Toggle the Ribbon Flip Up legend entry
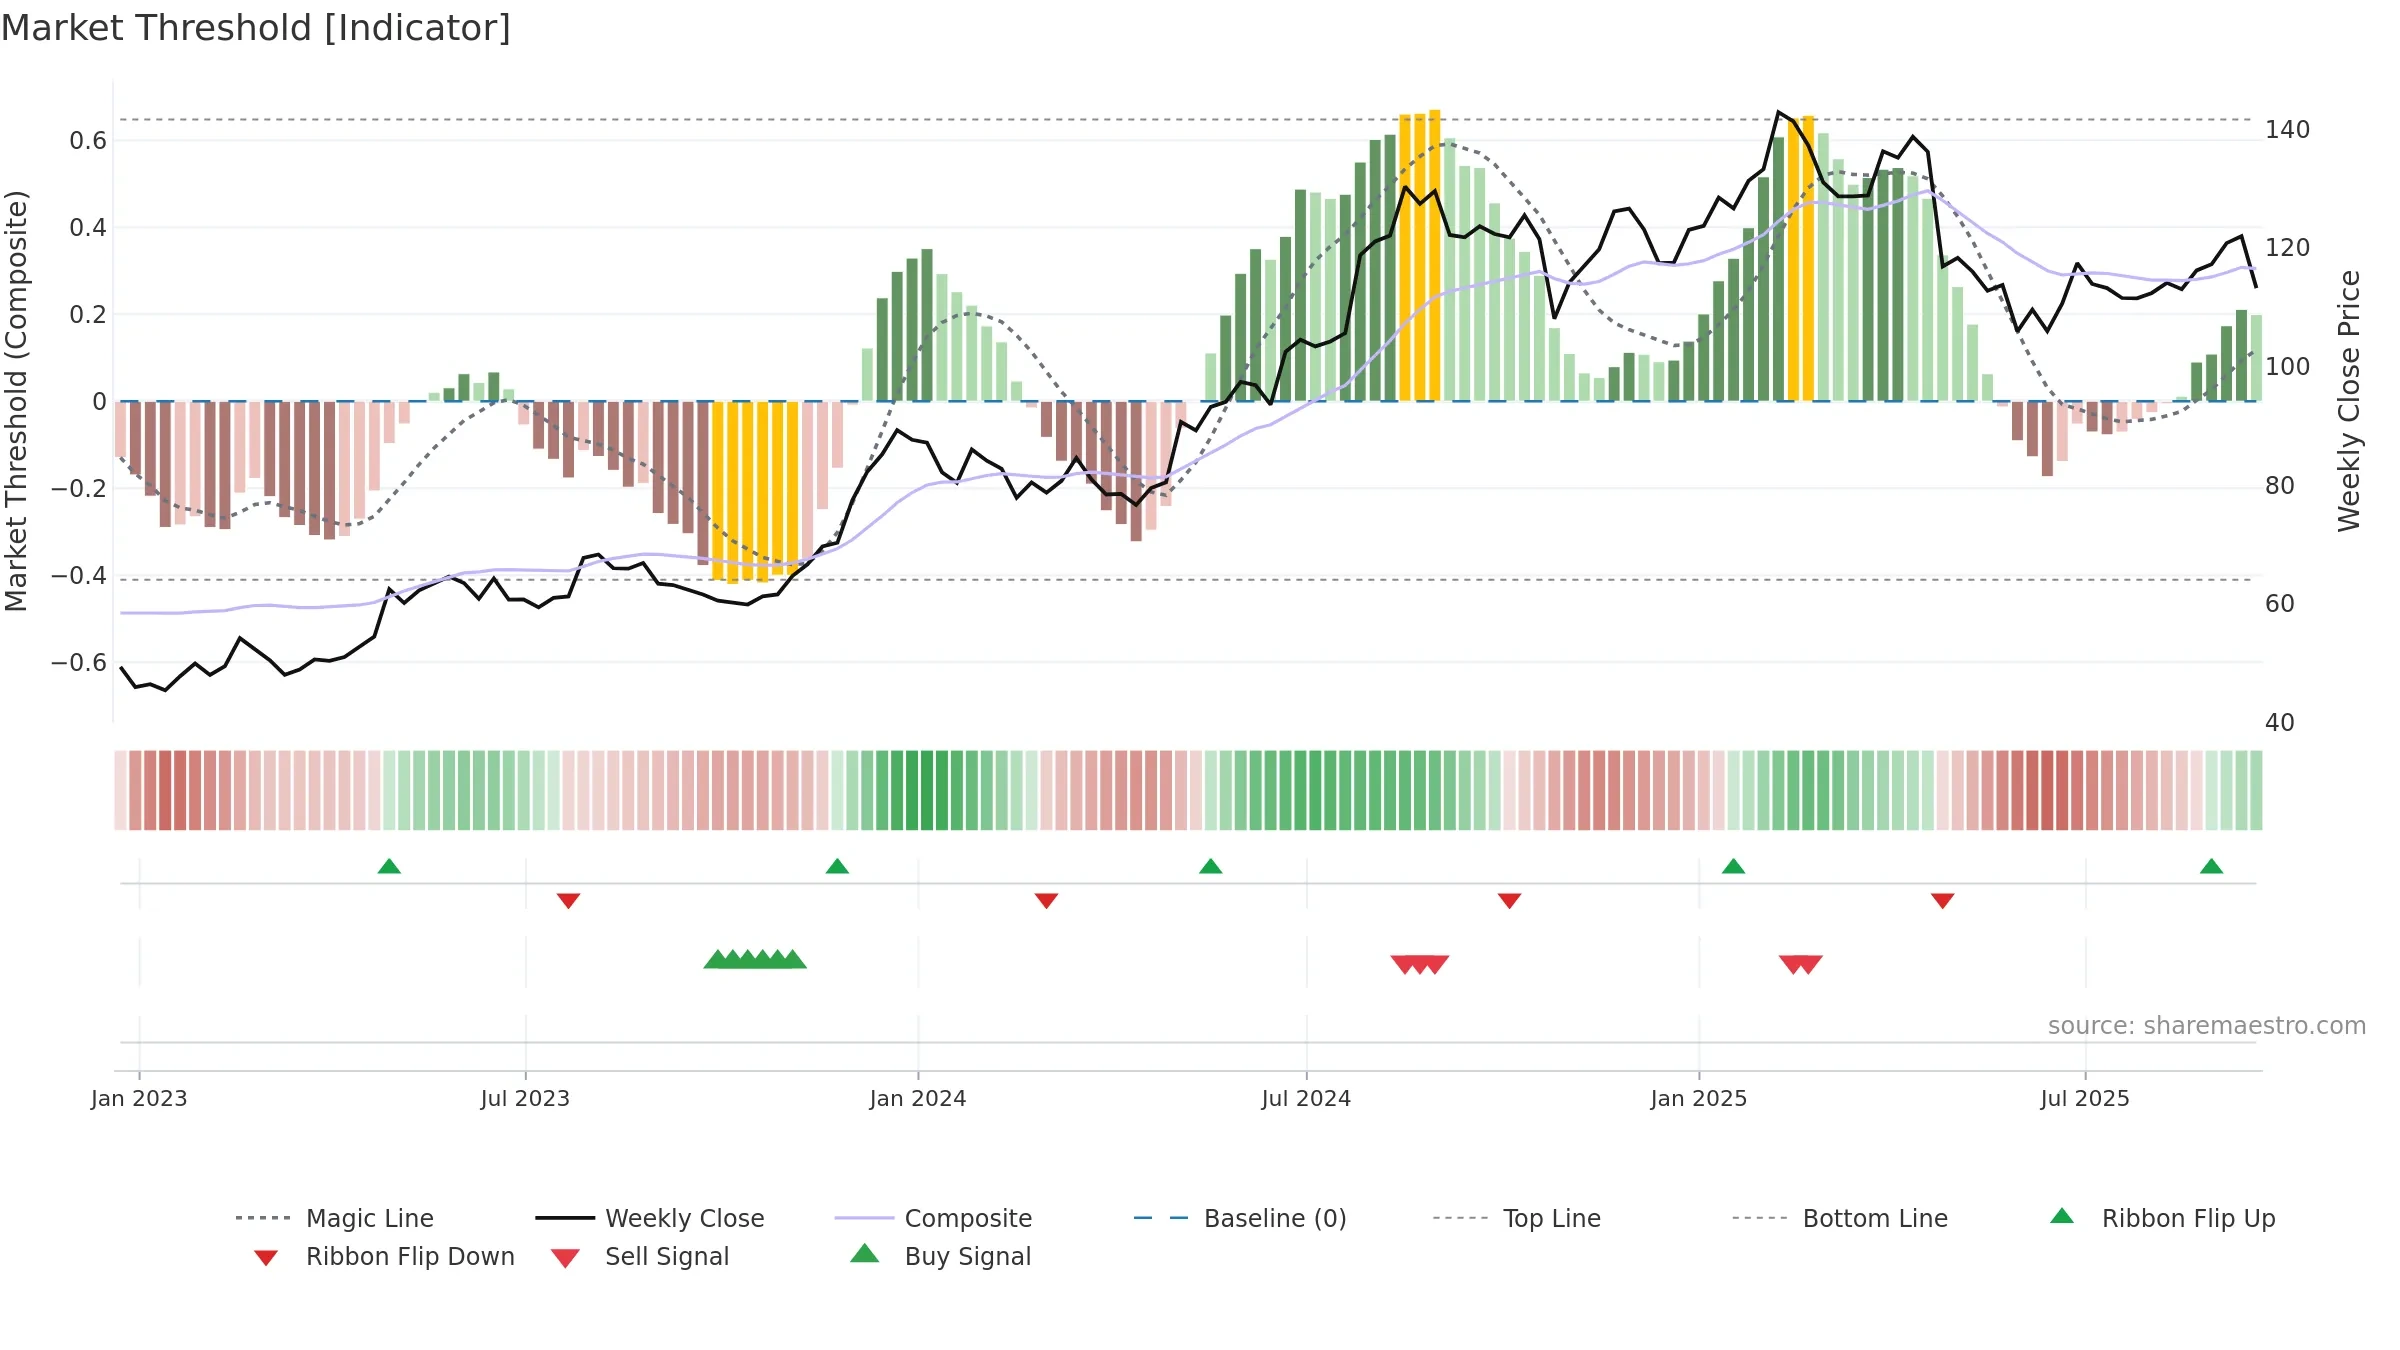Viewport: 2400px width, 1350px height. click(2162, 1218)
